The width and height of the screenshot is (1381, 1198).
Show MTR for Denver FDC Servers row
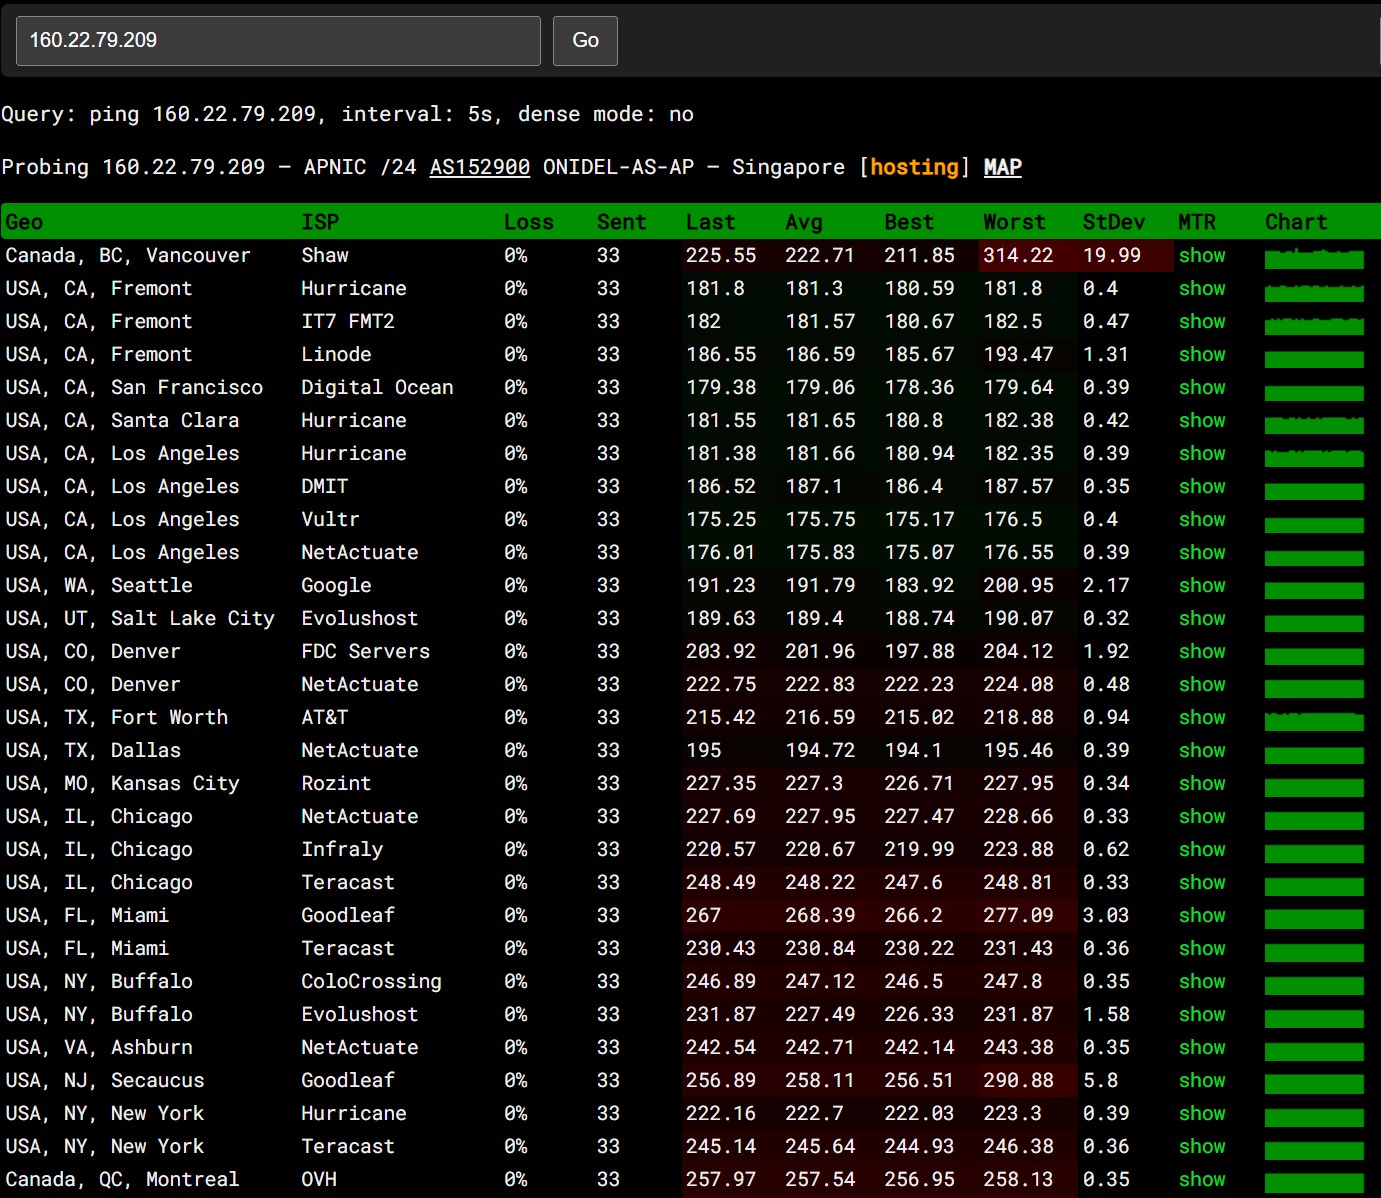point(1202,651)
